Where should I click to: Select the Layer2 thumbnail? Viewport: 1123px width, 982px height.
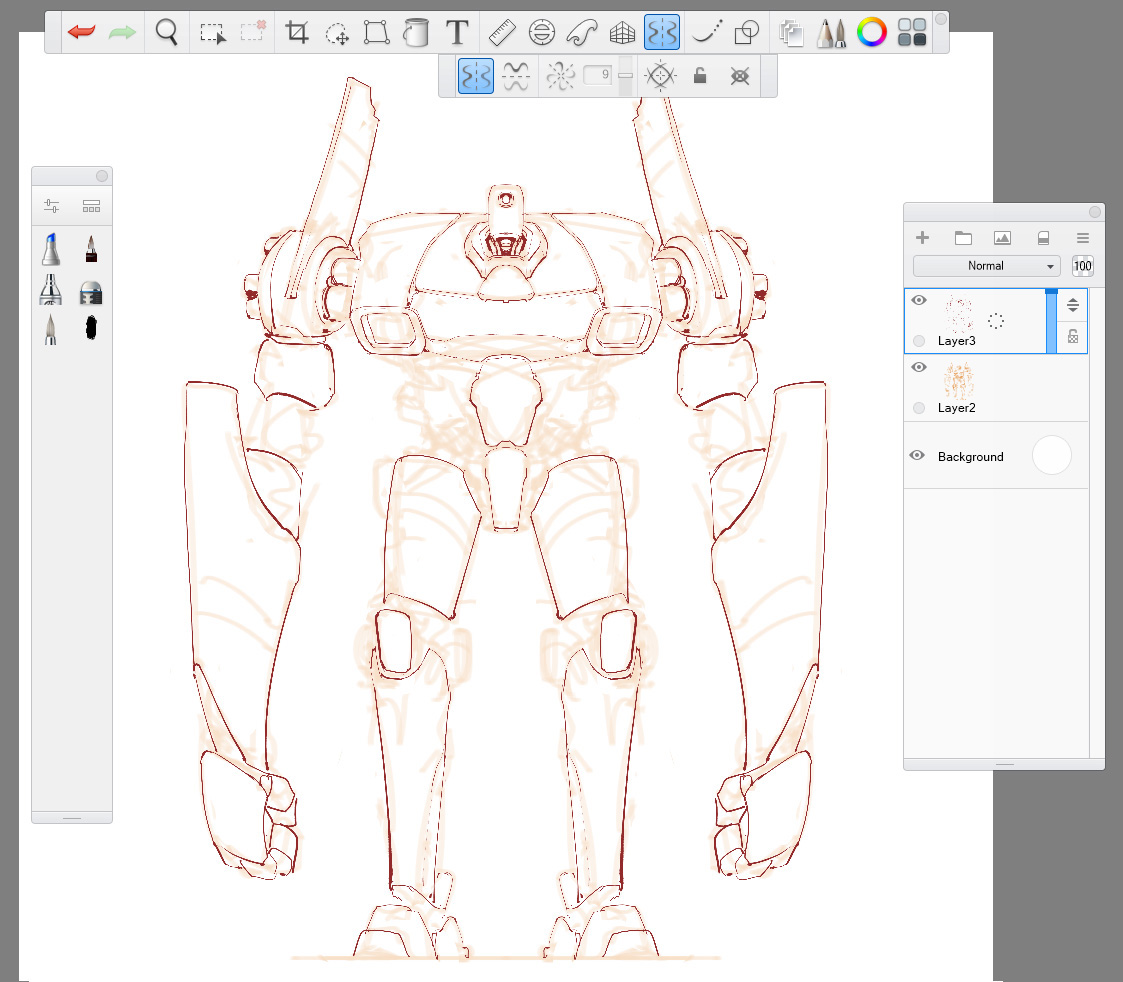click(x=960, y=380)
